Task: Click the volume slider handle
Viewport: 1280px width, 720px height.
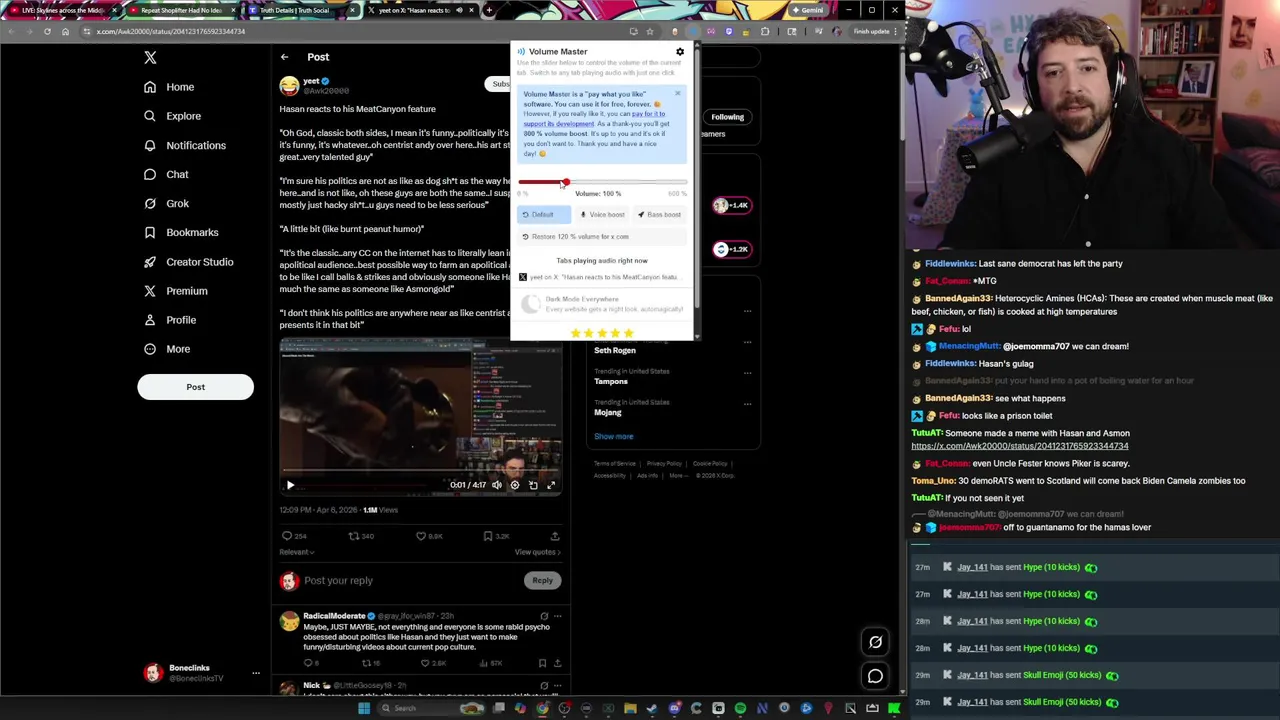Action: pos(565,182)
